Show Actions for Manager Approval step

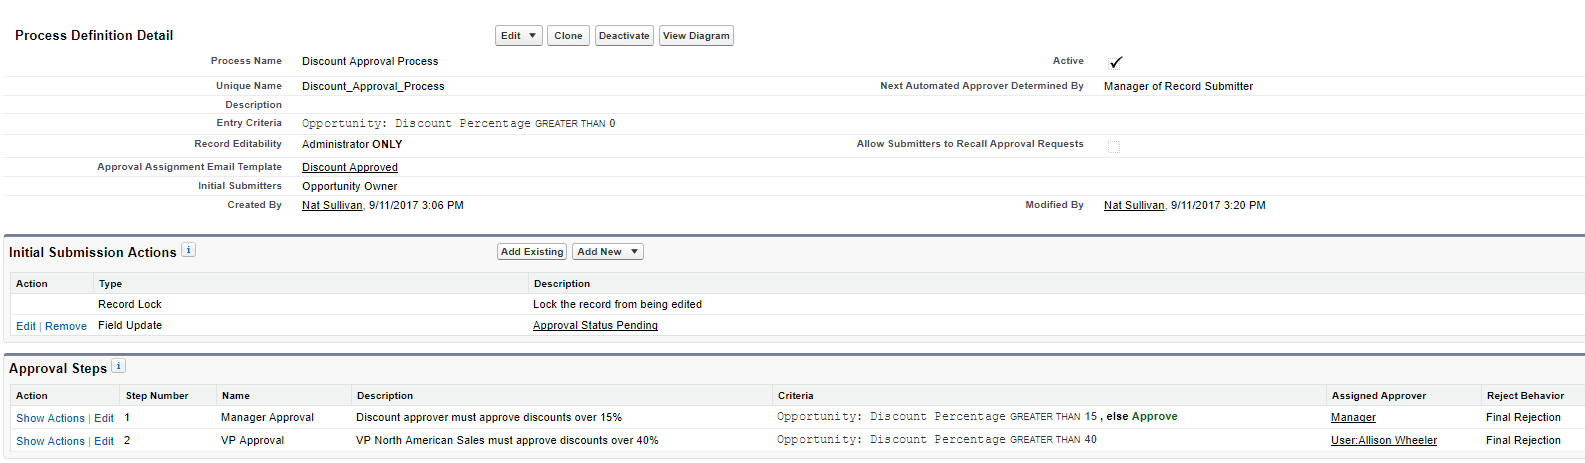(x=50, y=419)
